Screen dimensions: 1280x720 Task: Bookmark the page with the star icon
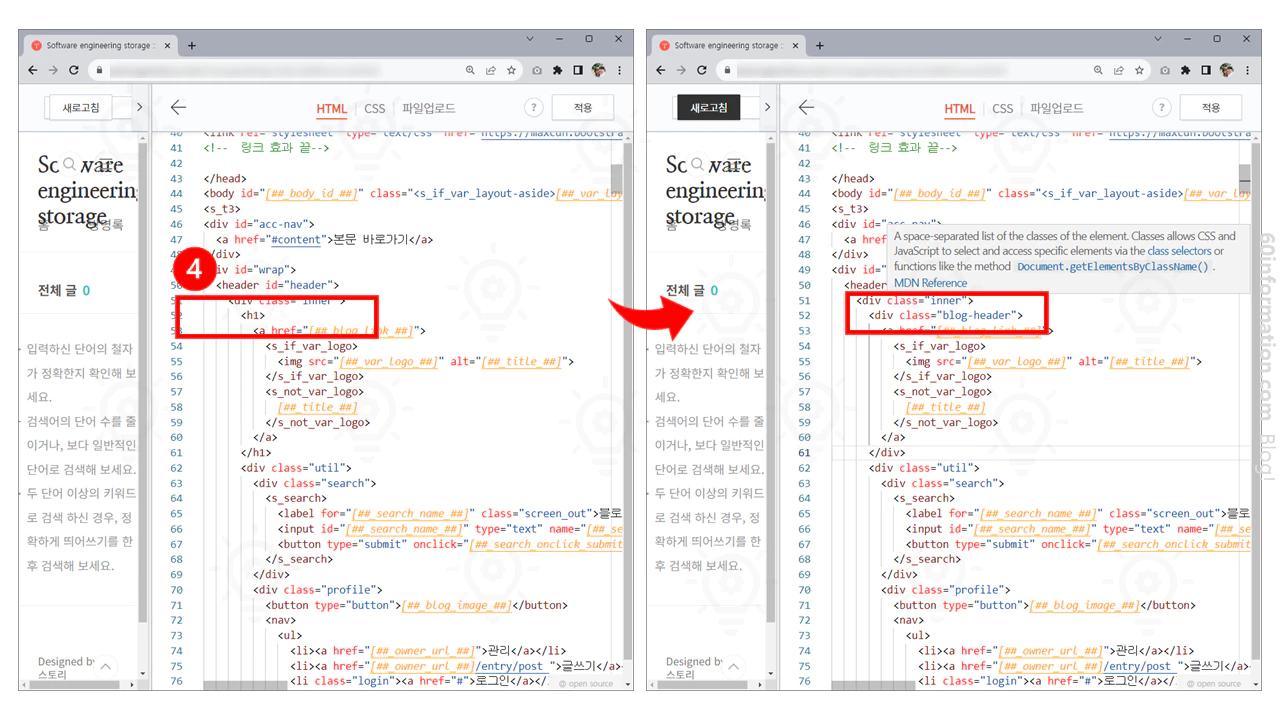(511, 70)
